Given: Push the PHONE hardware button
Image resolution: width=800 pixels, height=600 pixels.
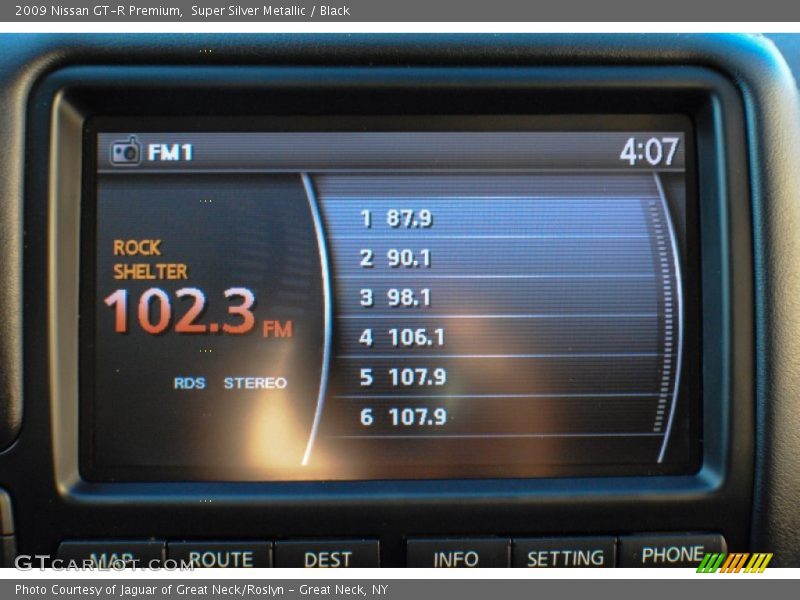Looking at the screenshot, I should [672, 552].
